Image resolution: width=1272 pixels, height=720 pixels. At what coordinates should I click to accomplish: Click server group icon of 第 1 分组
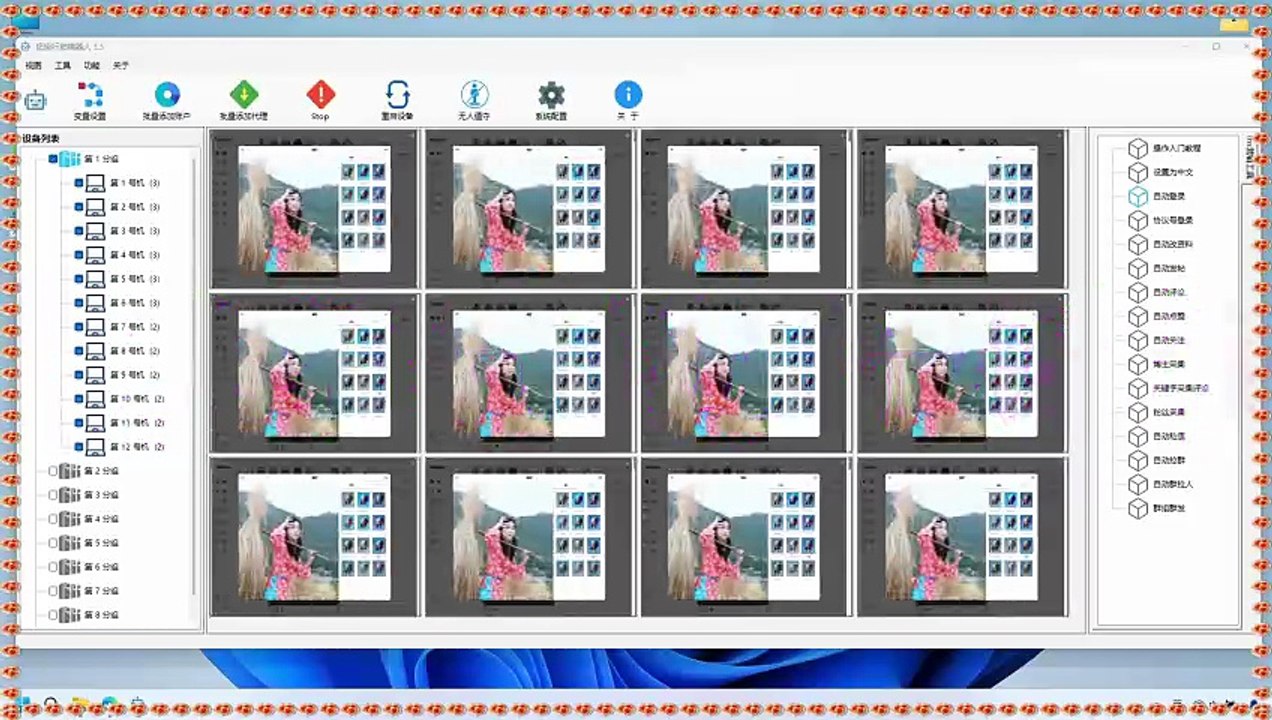tap(69, 159)
